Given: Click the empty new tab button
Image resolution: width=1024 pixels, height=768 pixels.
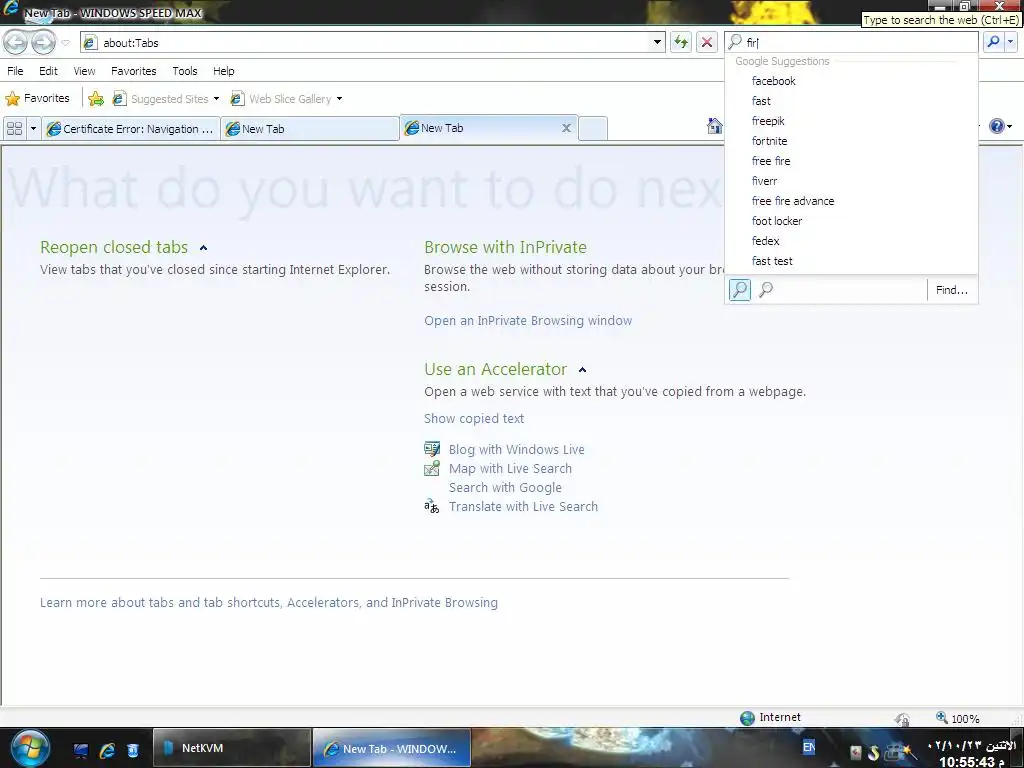Looking at the screenshot, I should pos(593,129).
